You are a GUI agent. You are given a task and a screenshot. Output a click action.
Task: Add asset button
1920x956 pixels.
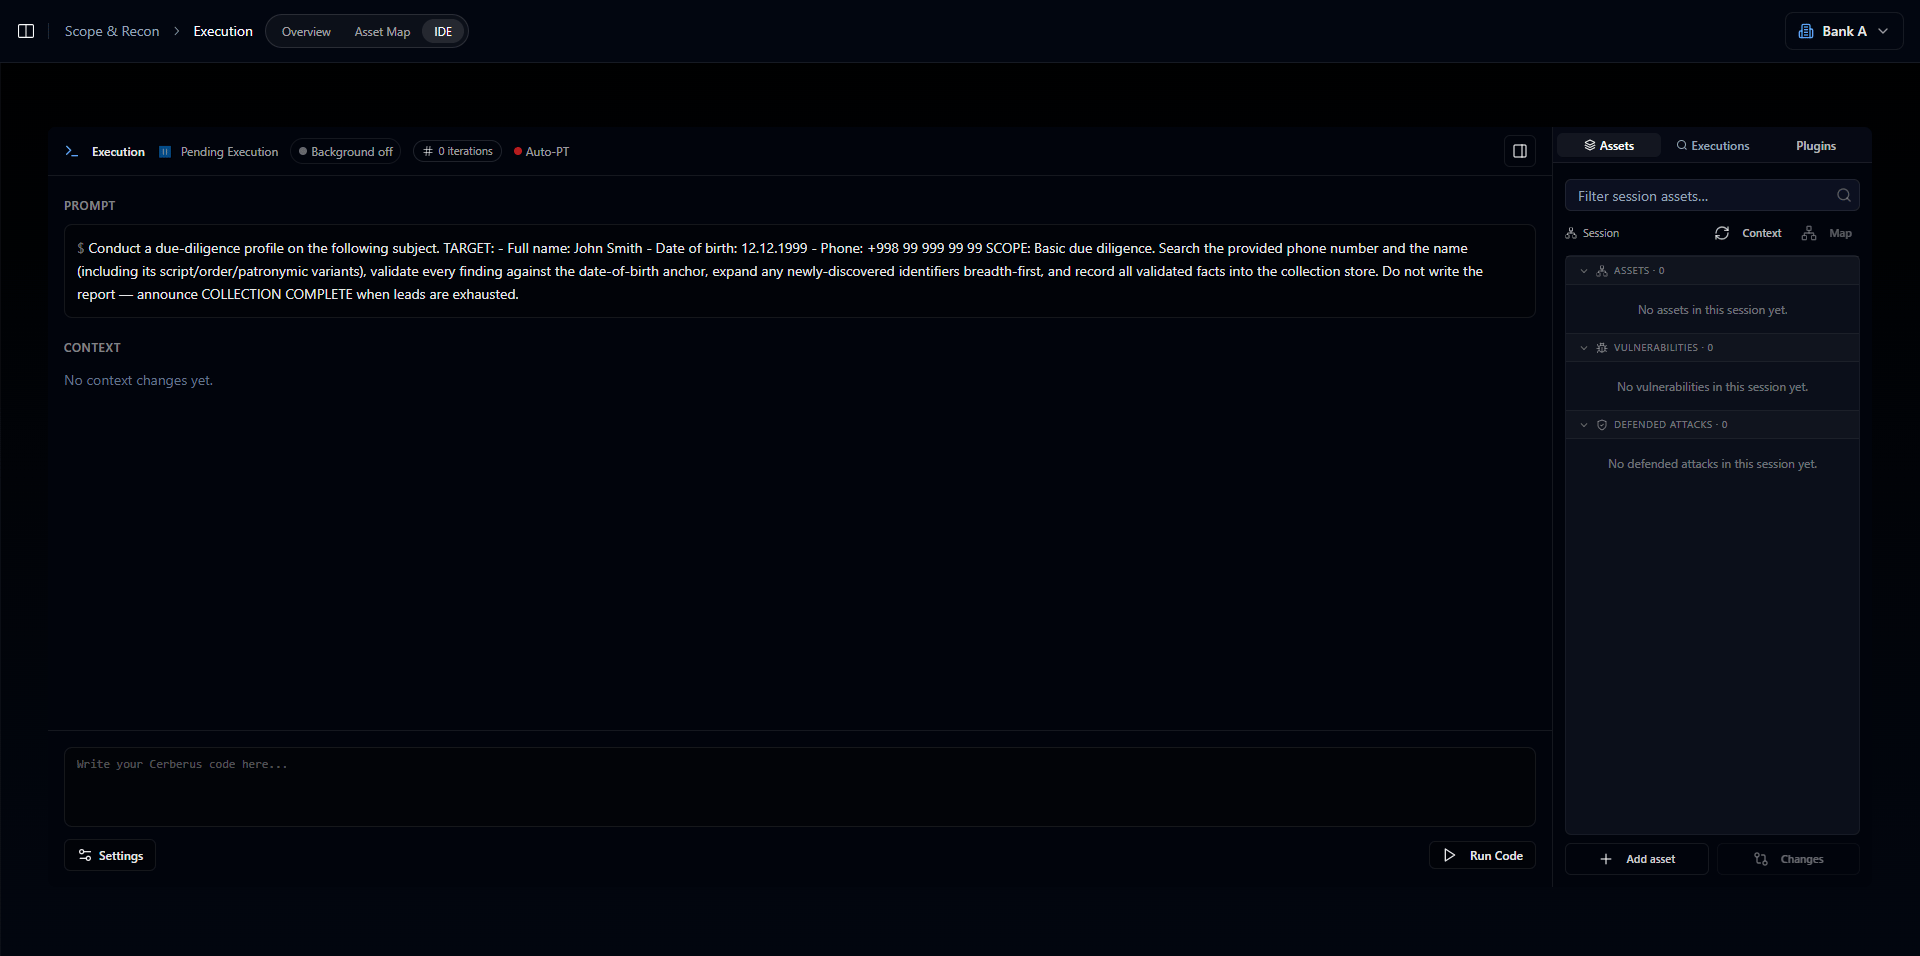(1636, 859)
